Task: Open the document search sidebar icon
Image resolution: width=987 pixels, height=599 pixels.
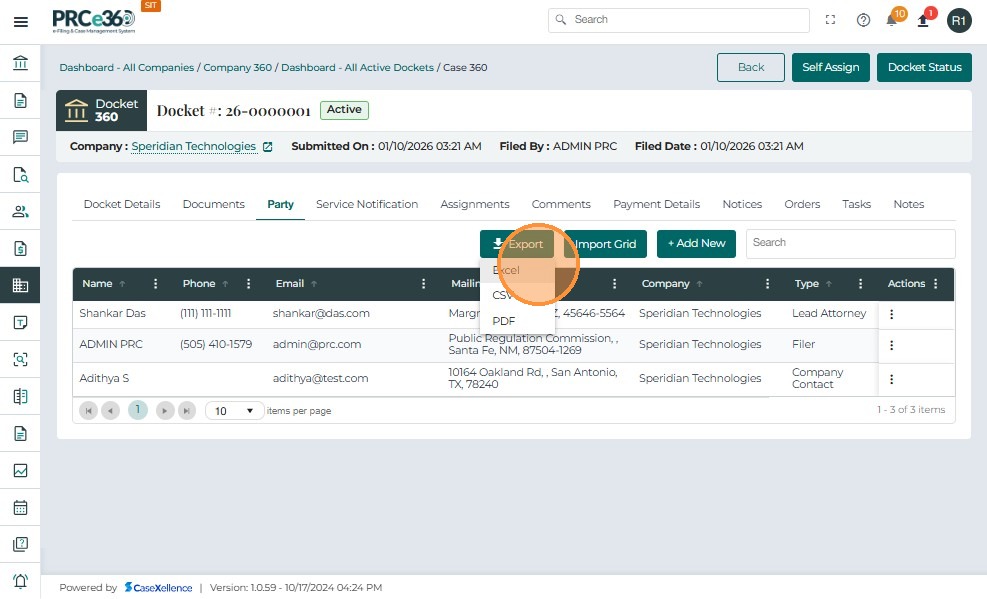Action: coord(20,174)
